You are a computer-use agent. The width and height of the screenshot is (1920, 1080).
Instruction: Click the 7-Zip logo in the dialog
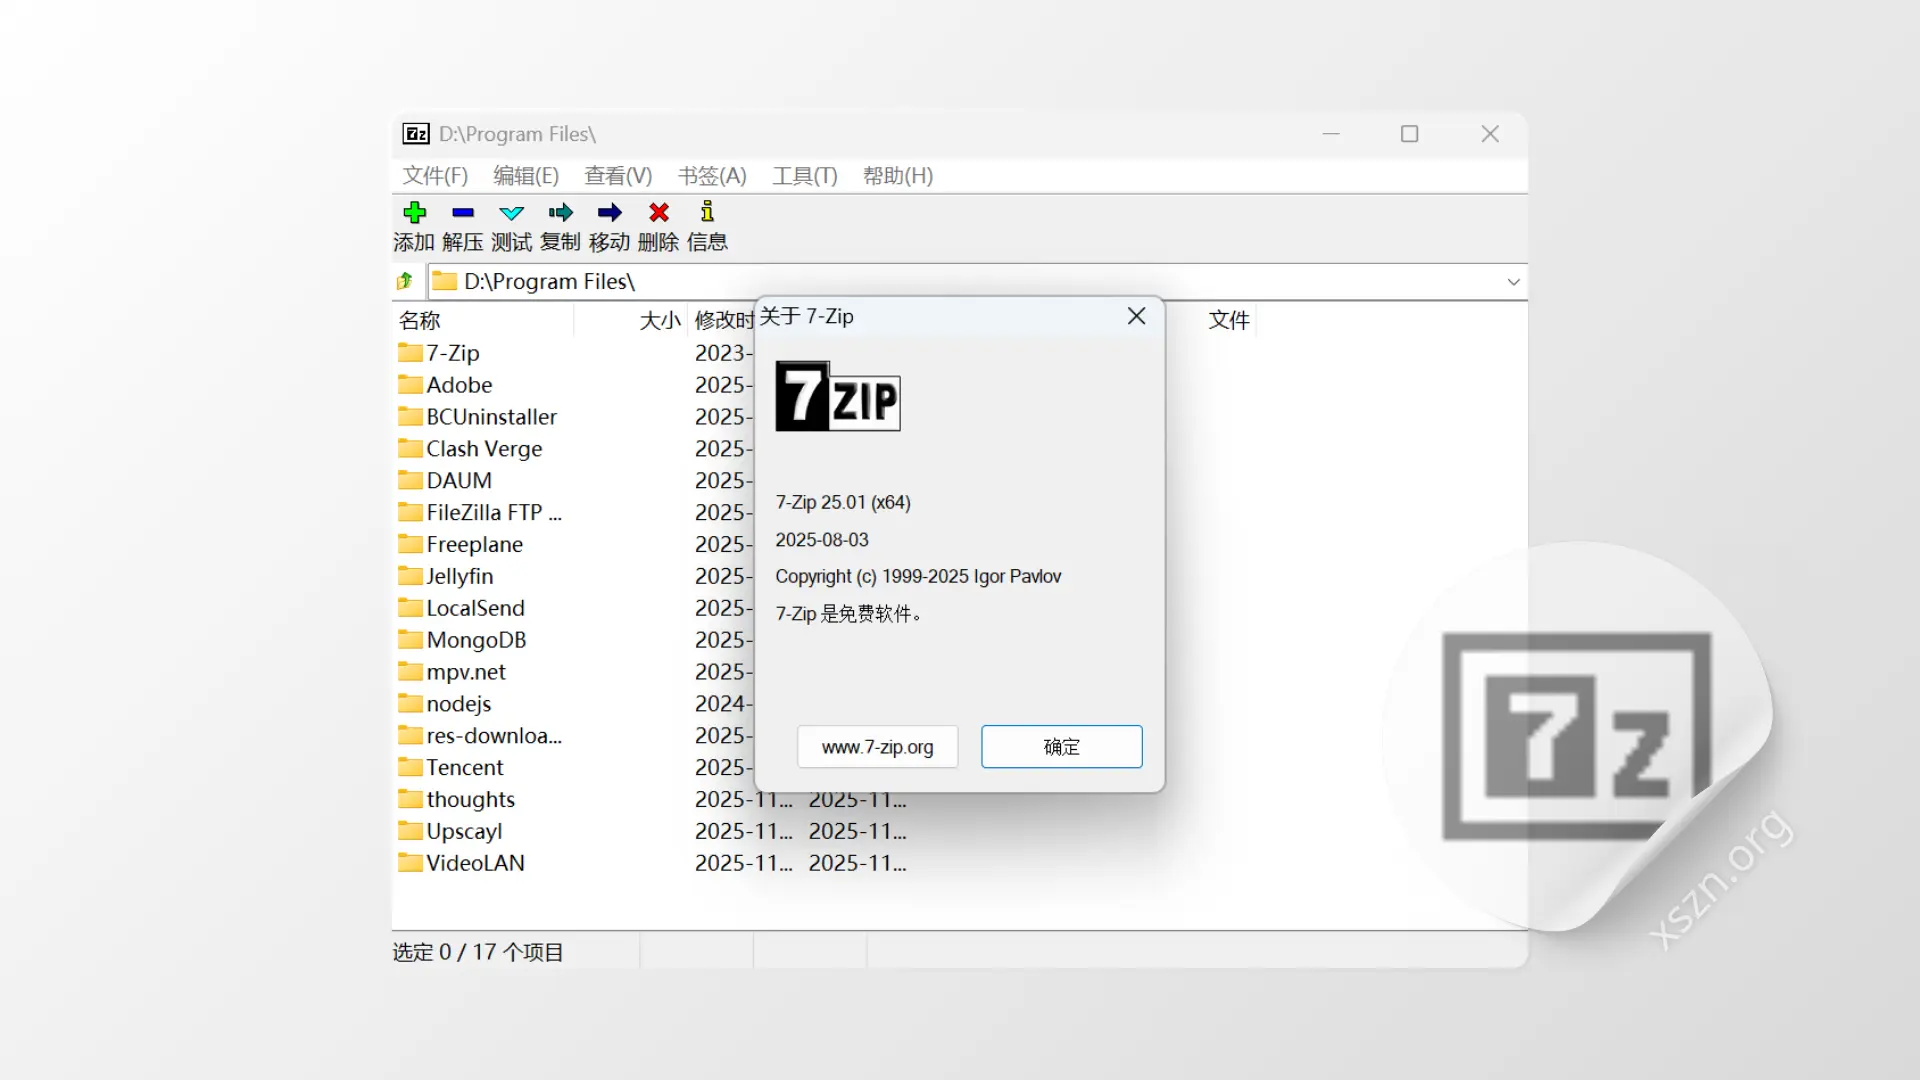pos(838,398)
